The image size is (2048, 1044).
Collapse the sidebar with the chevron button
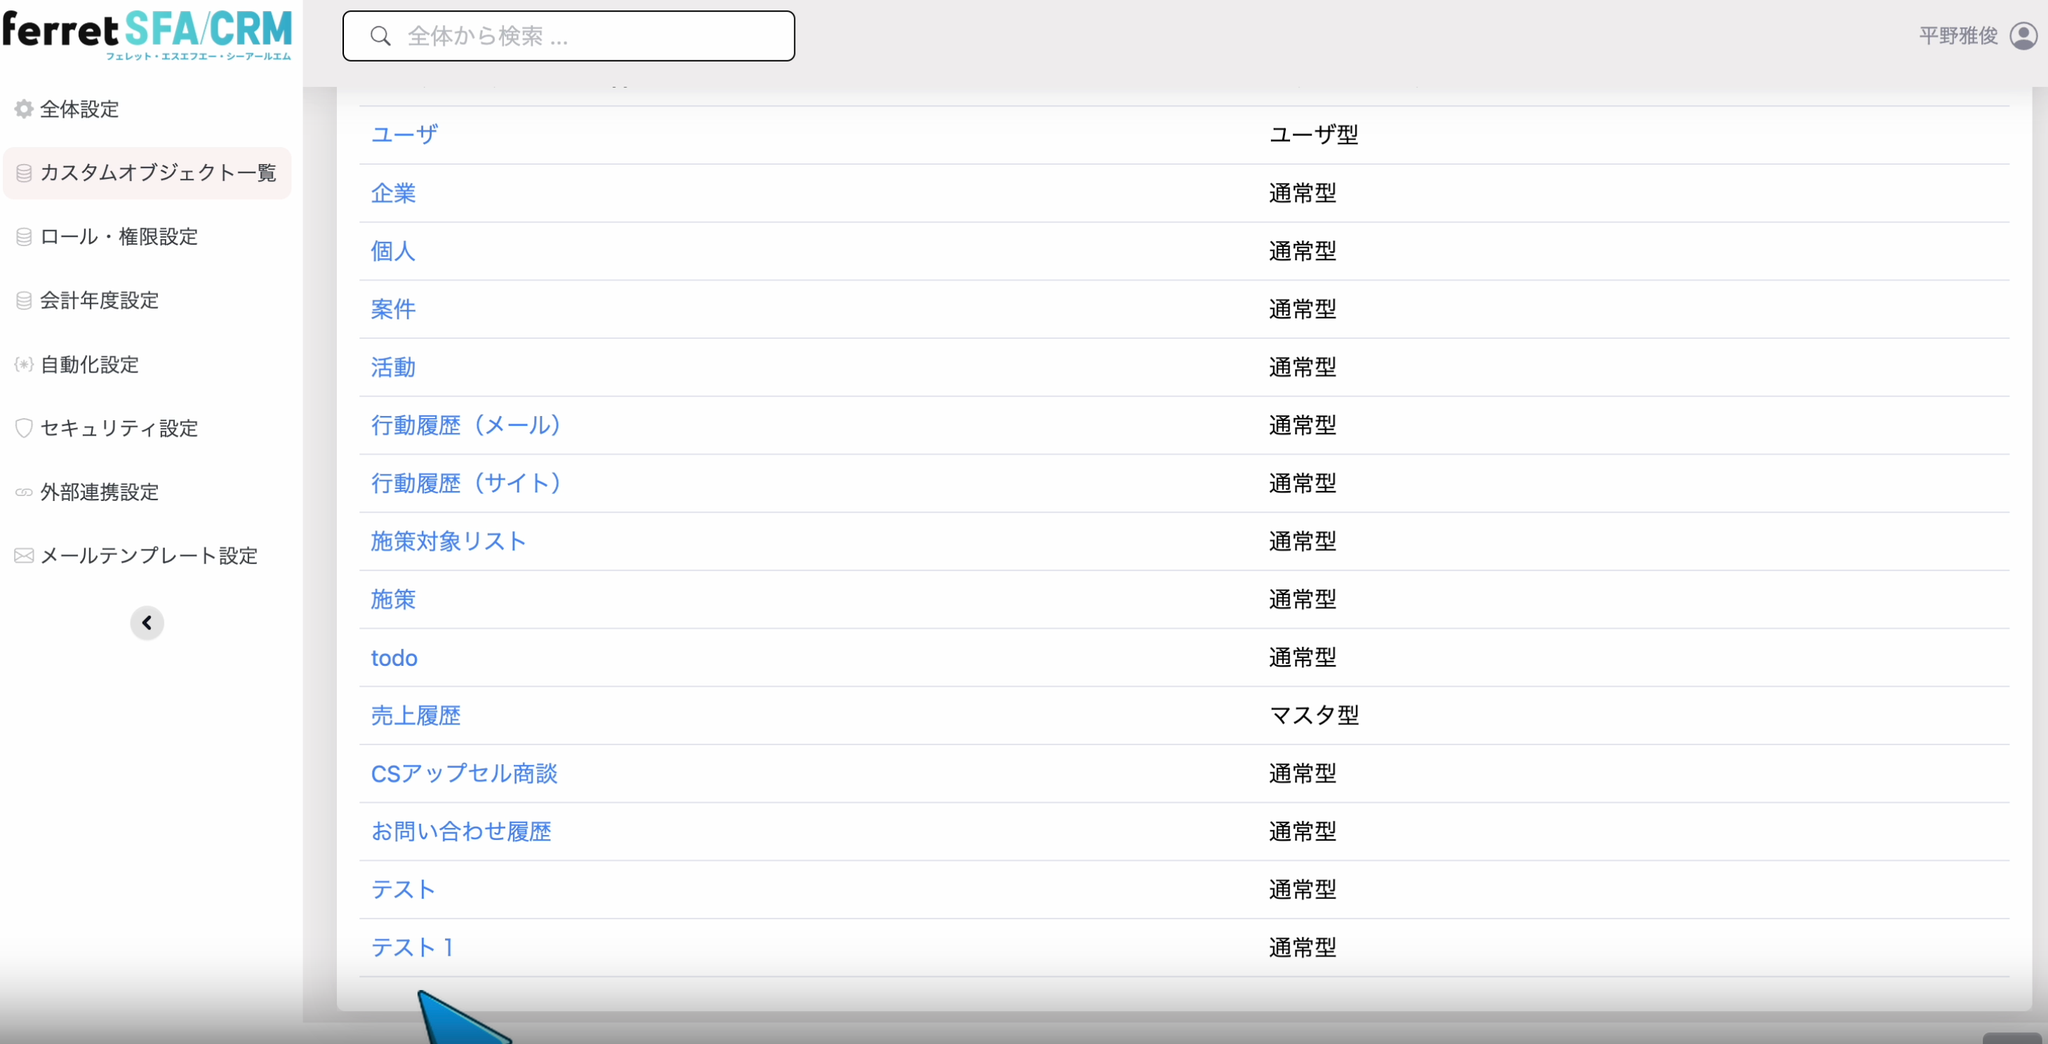pos(147,623)
